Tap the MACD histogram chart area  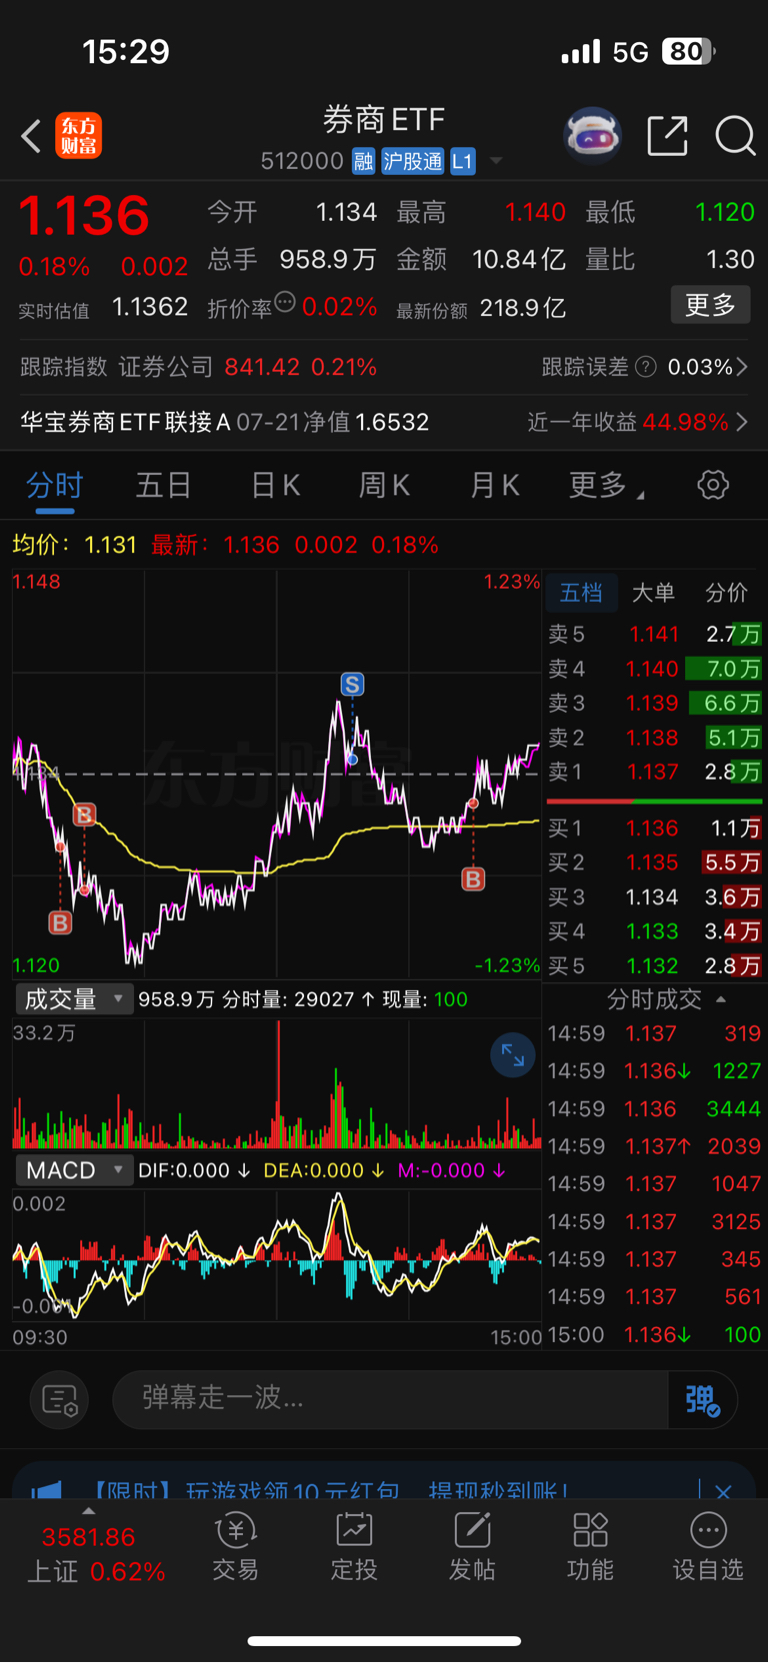[x=277, y=1255]
